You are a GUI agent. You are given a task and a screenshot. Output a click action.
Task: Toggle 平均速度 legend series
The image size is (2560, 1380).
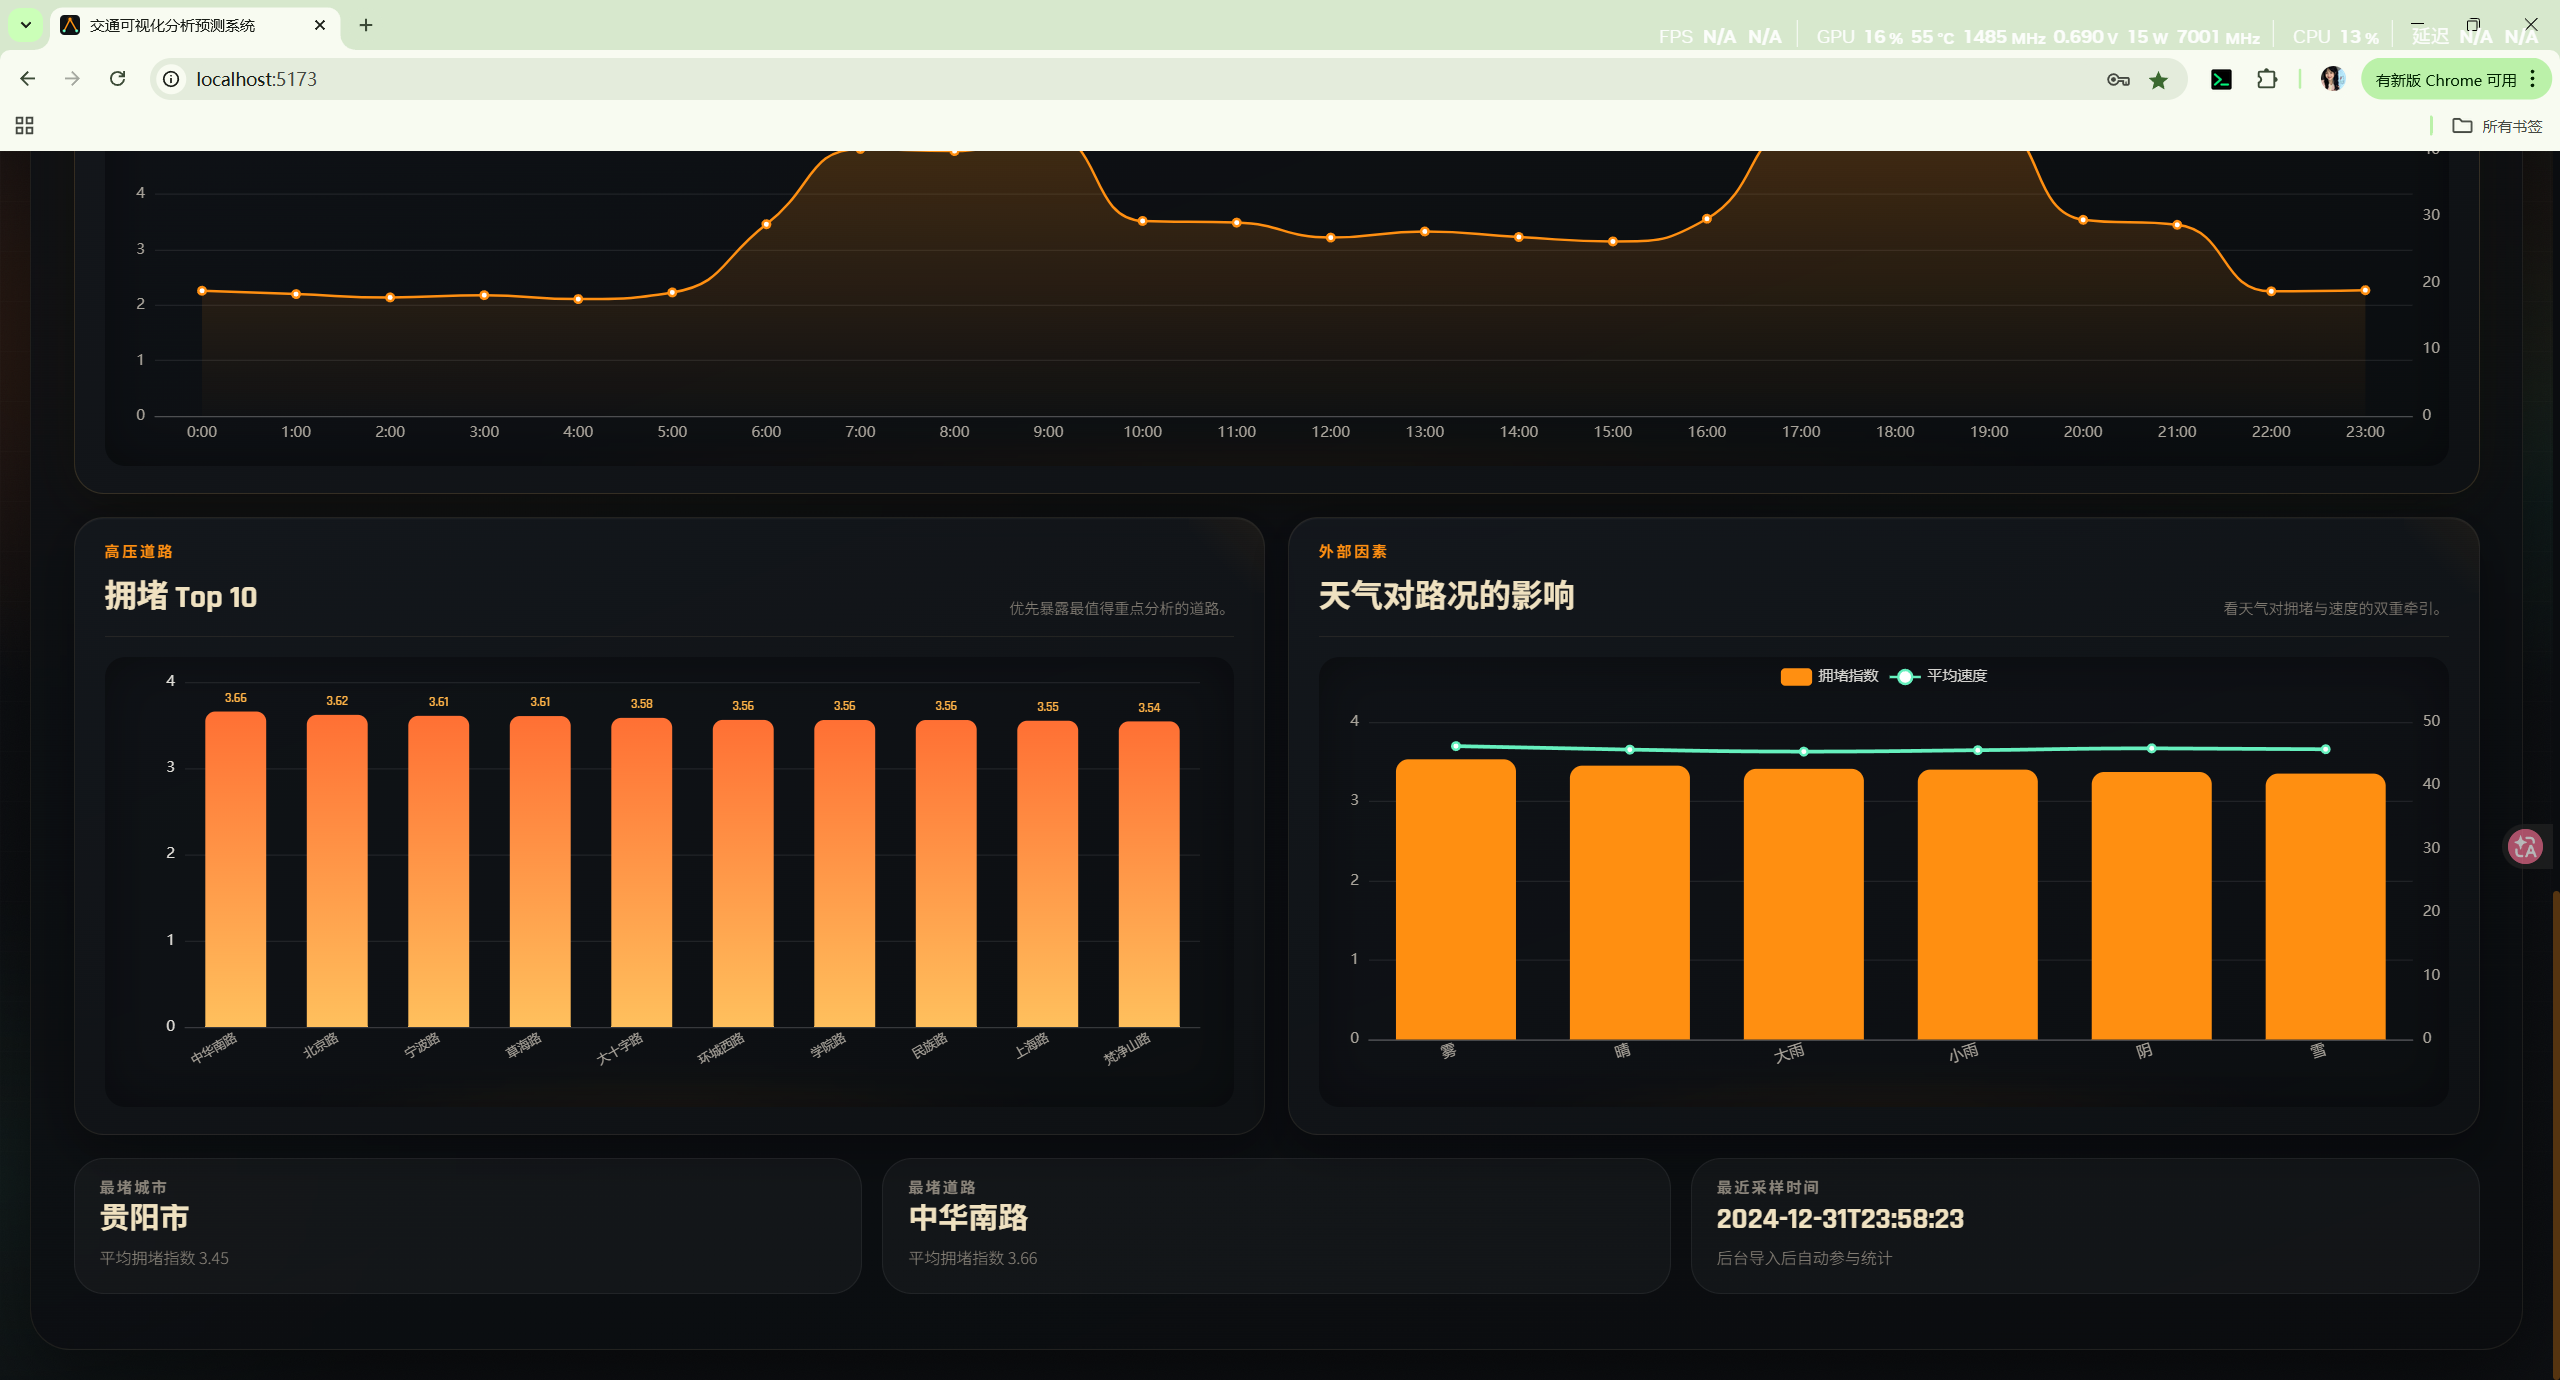(1940, 676)
